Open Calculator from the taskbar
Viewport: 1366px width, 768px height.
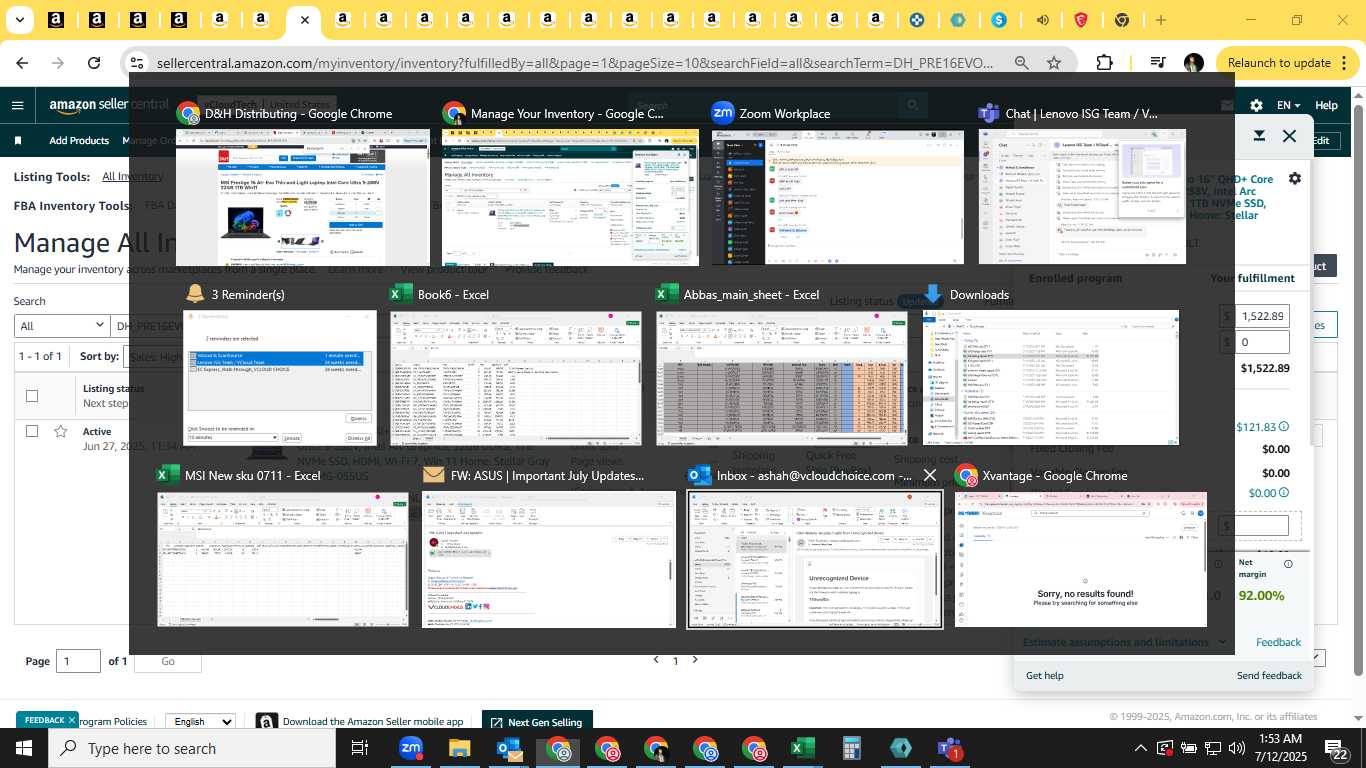[x=851, y=748]
